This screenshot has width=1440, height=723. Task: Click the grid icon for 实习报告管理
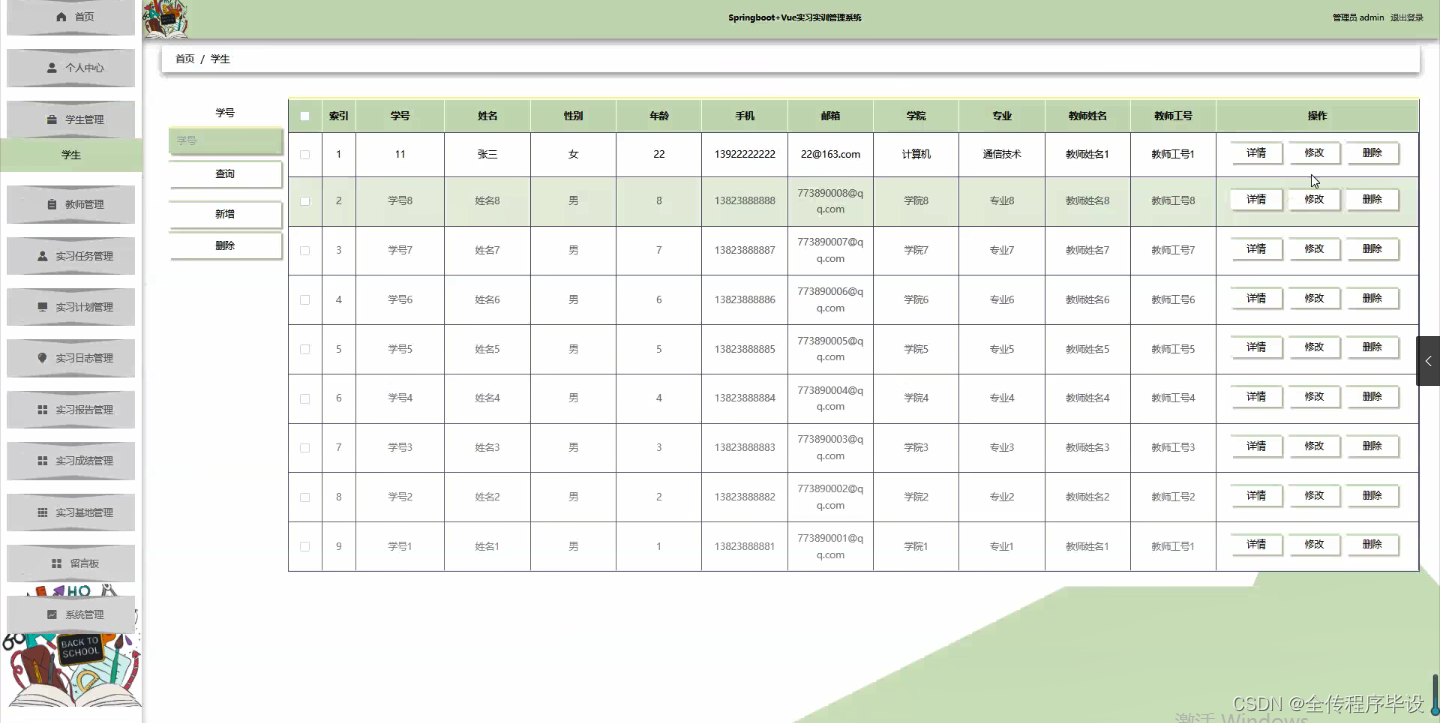coord(42,410)
